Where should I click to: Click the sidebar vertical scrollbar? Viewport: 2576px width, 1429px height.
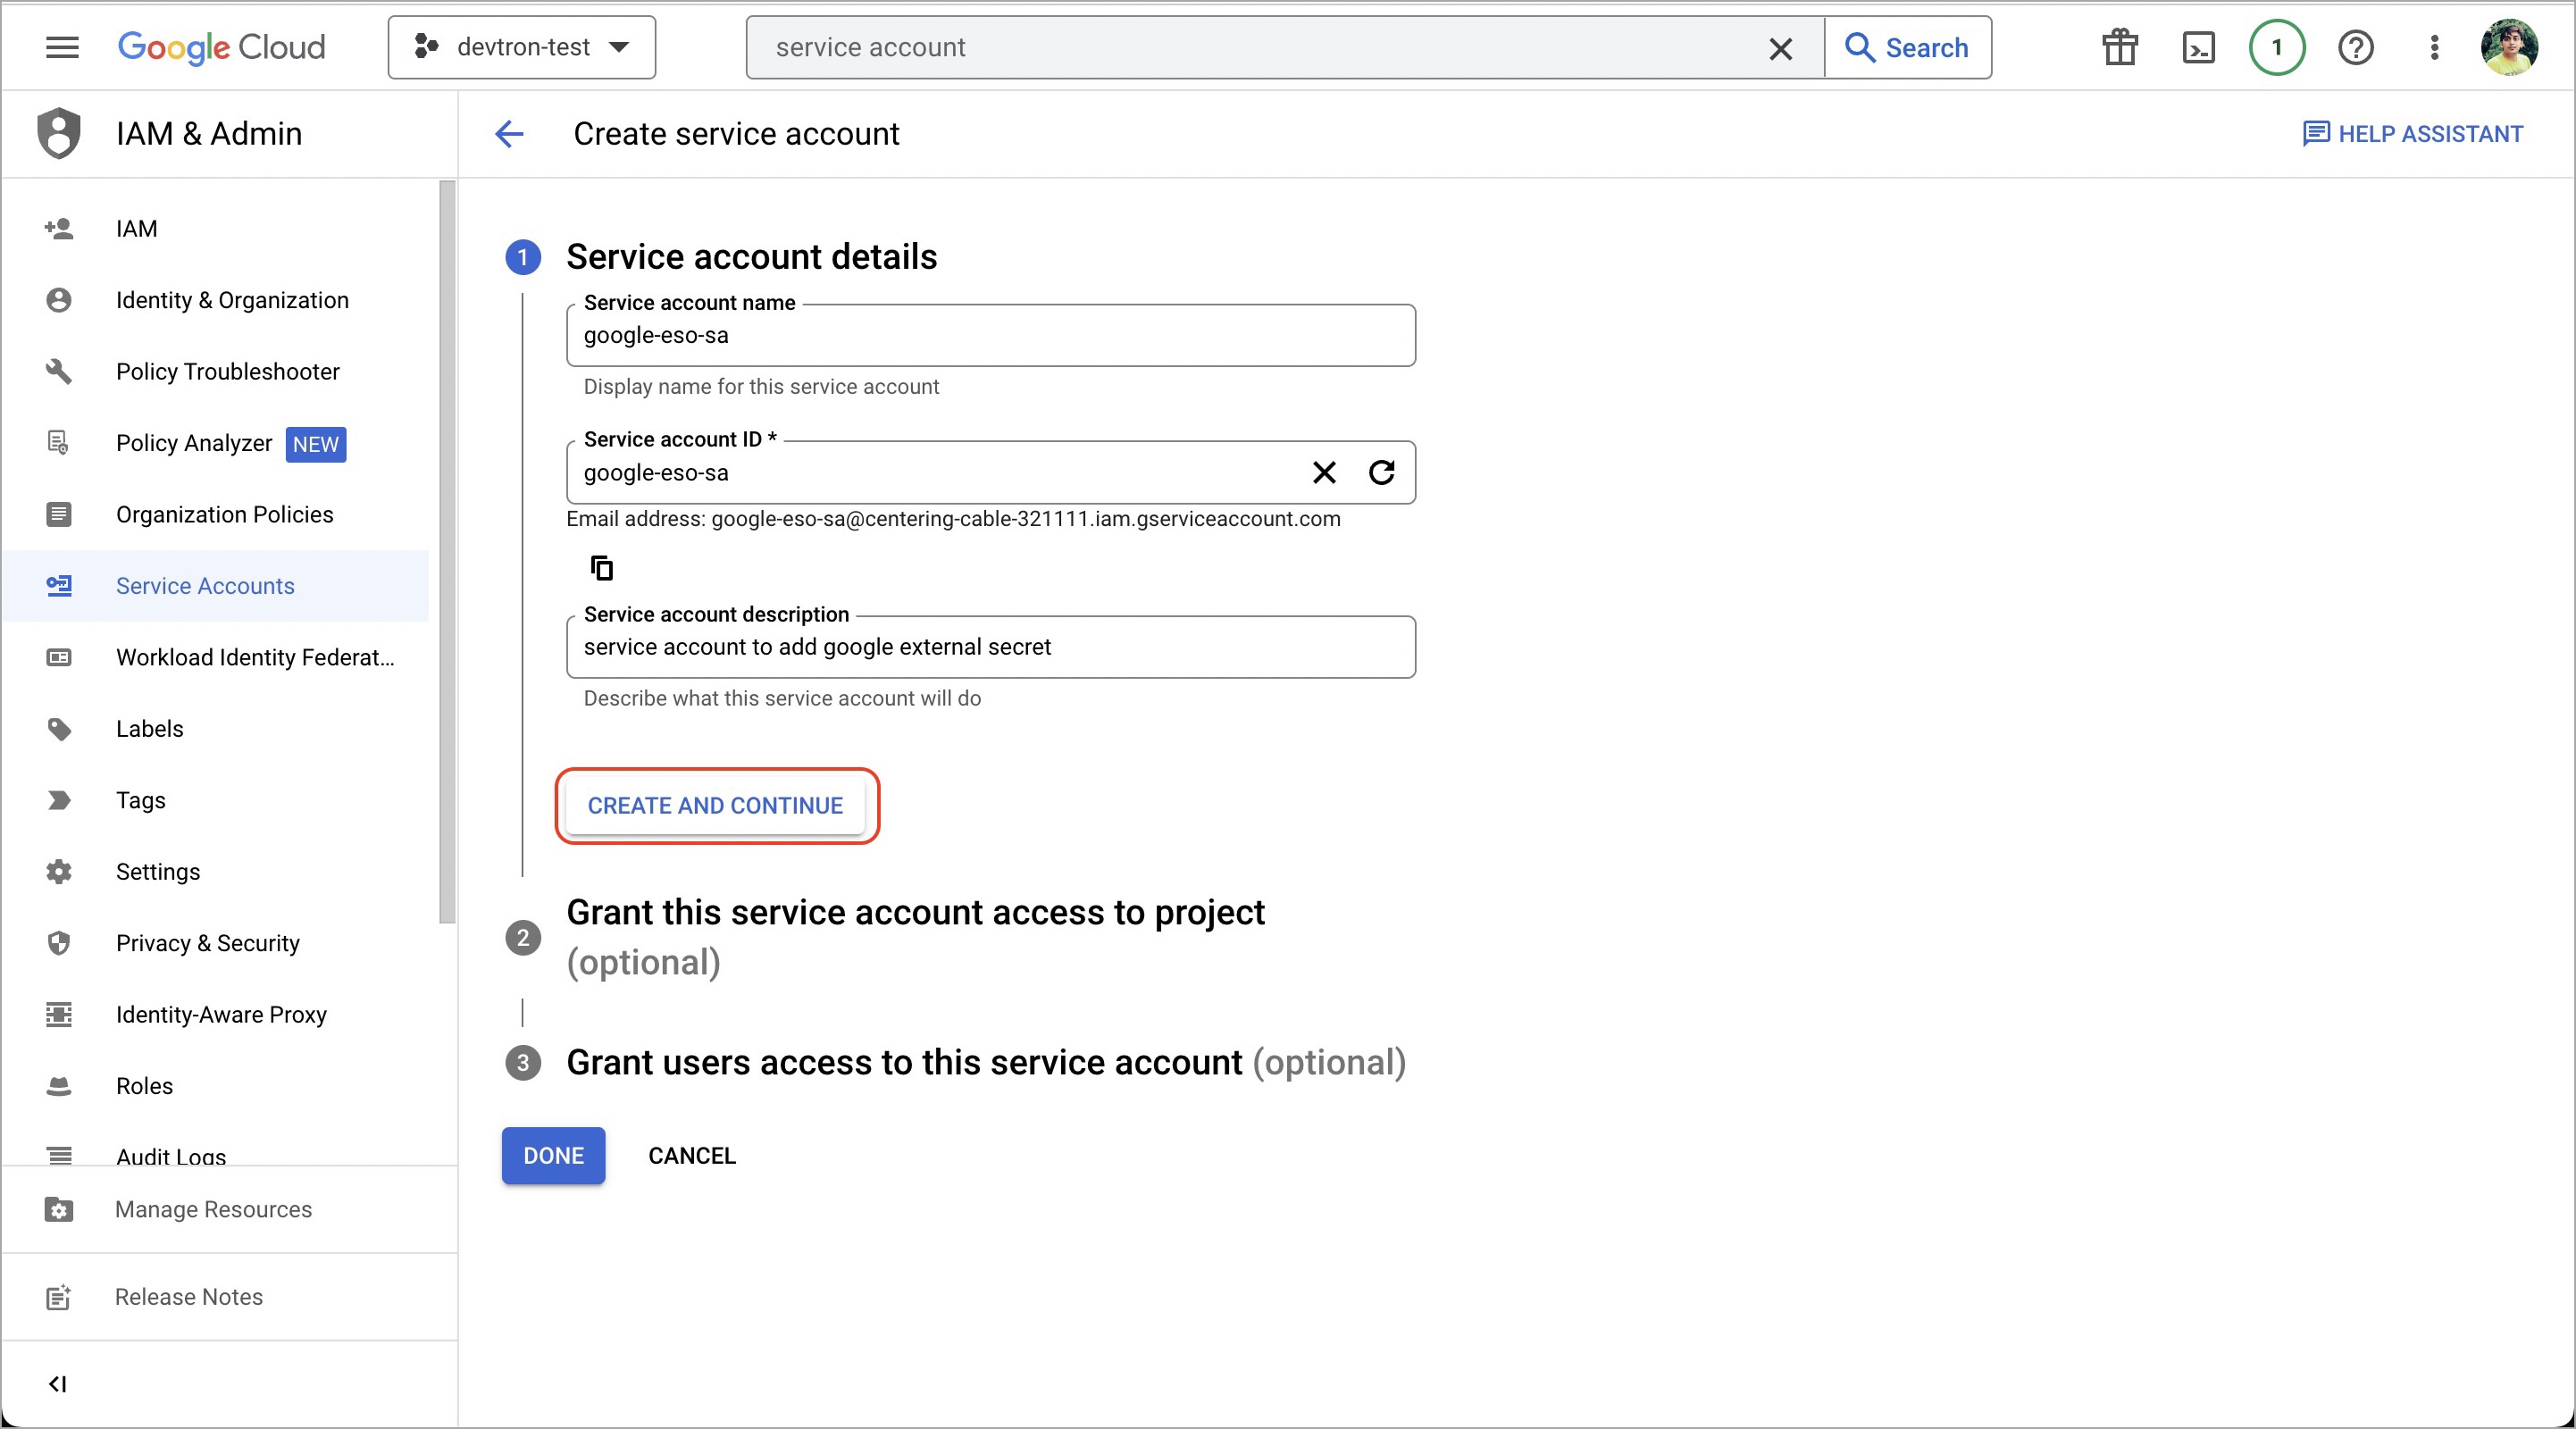pos(446,550)
